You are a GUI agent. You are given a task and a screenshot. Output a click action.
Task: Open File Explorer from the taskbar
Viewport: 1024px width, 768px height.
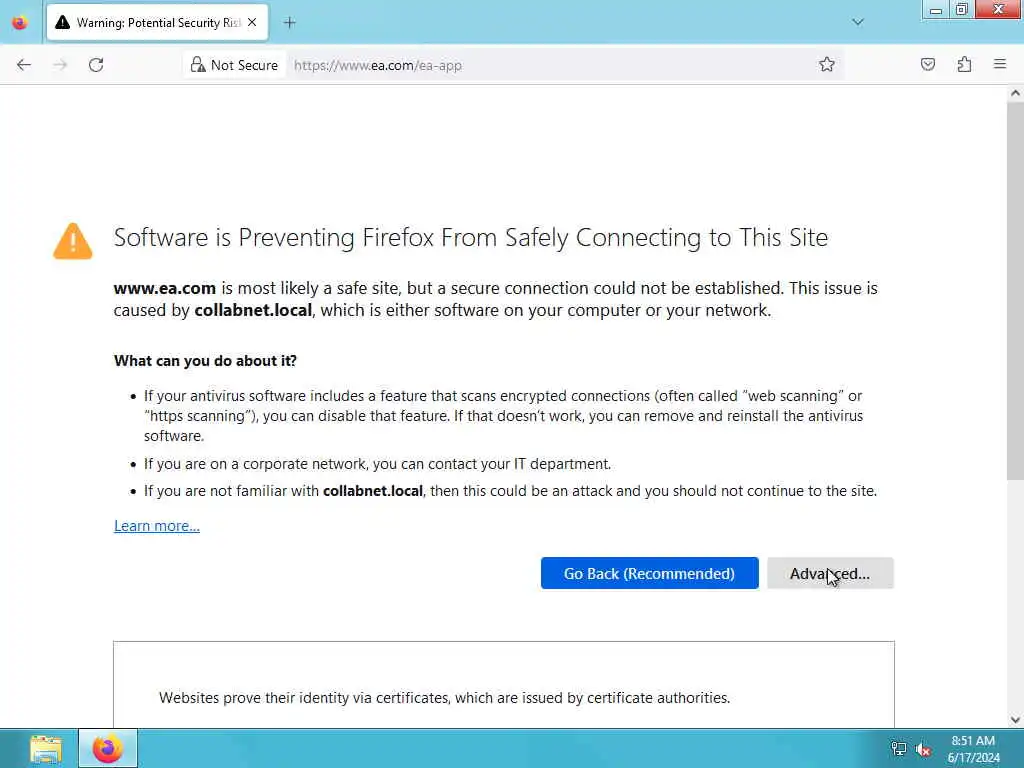46,748
